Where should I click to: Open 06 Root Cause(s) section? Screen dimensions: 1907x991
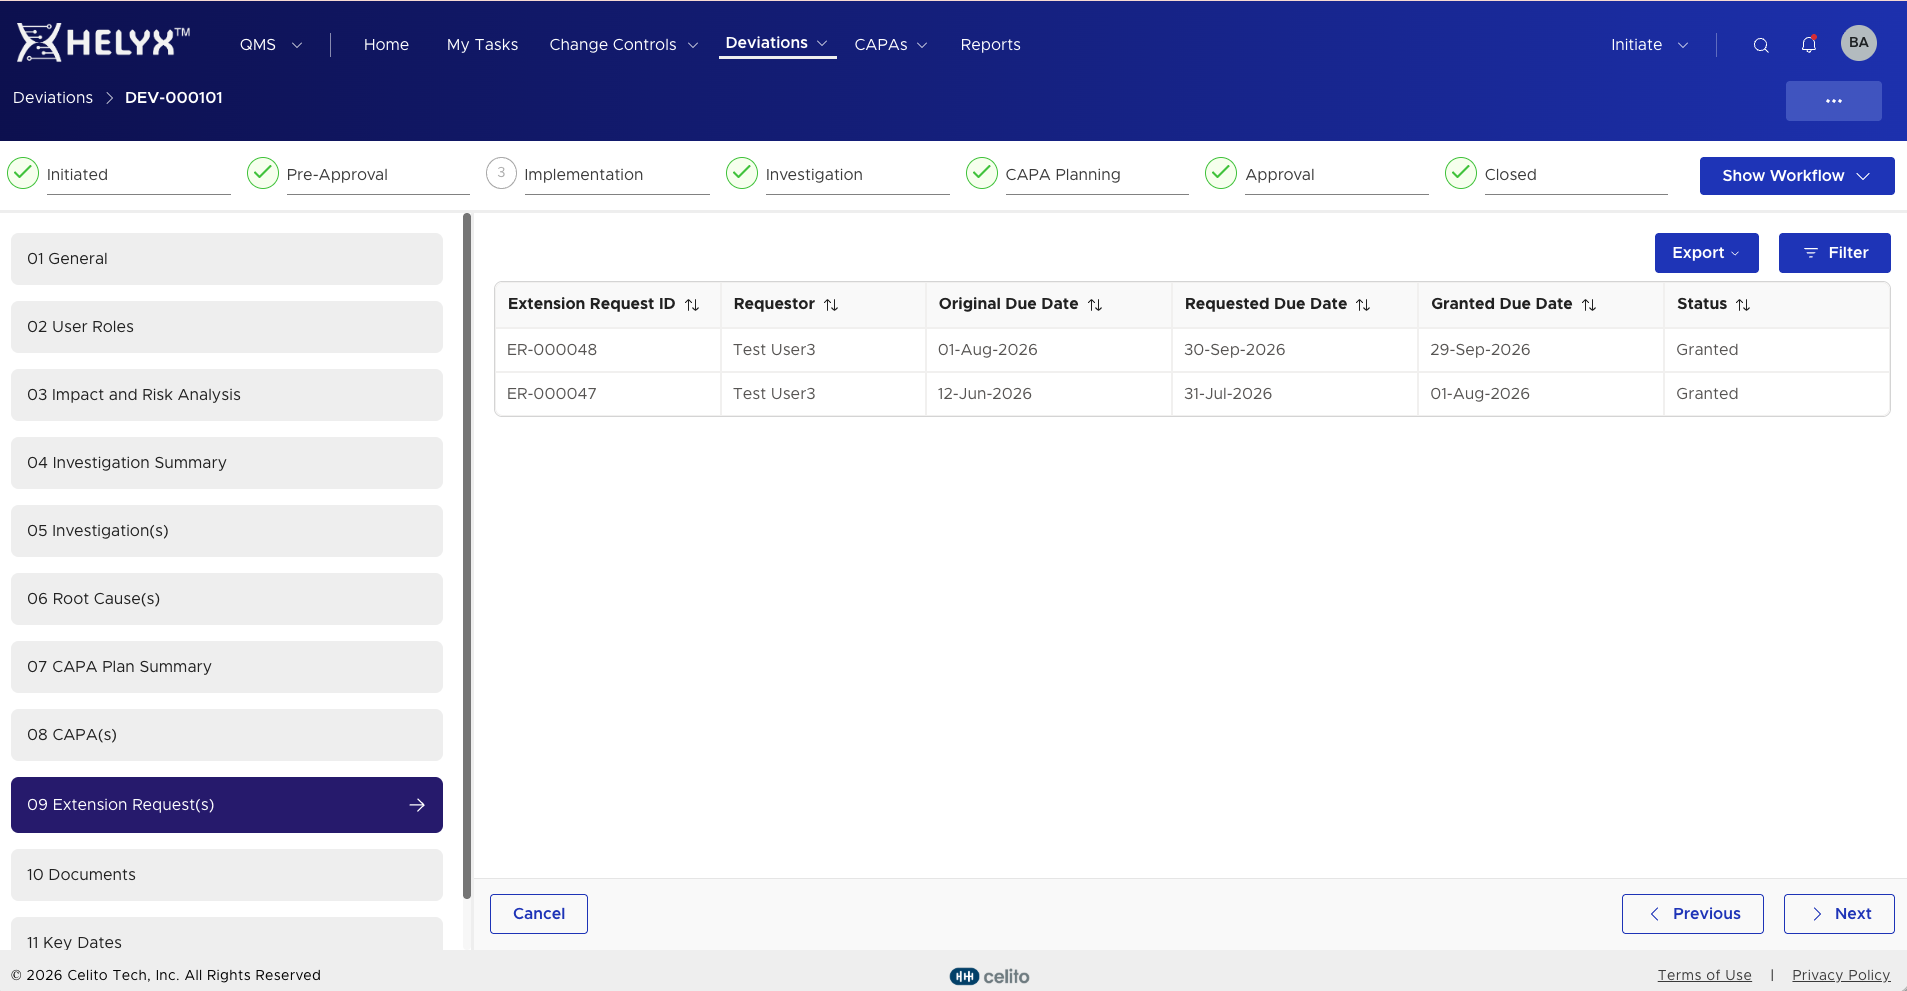tap(227, 599)
